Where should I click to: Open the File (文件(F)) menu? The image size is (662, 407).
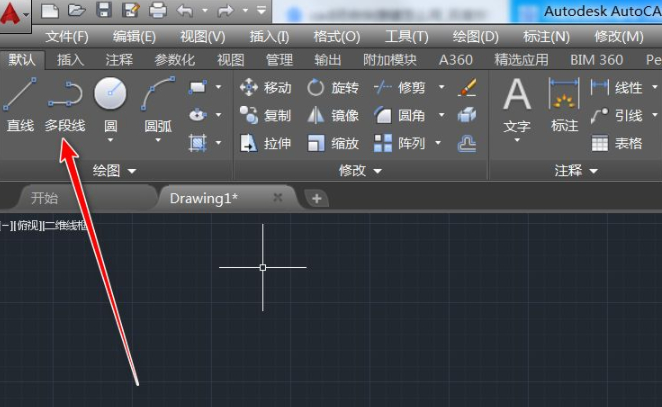[67, 36]
